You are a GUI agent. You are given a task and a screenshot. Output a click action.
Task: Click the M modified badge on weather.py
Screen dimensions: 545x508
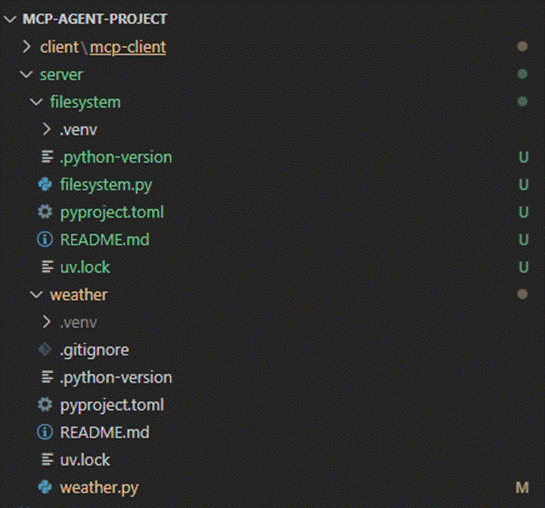(522, 487)
